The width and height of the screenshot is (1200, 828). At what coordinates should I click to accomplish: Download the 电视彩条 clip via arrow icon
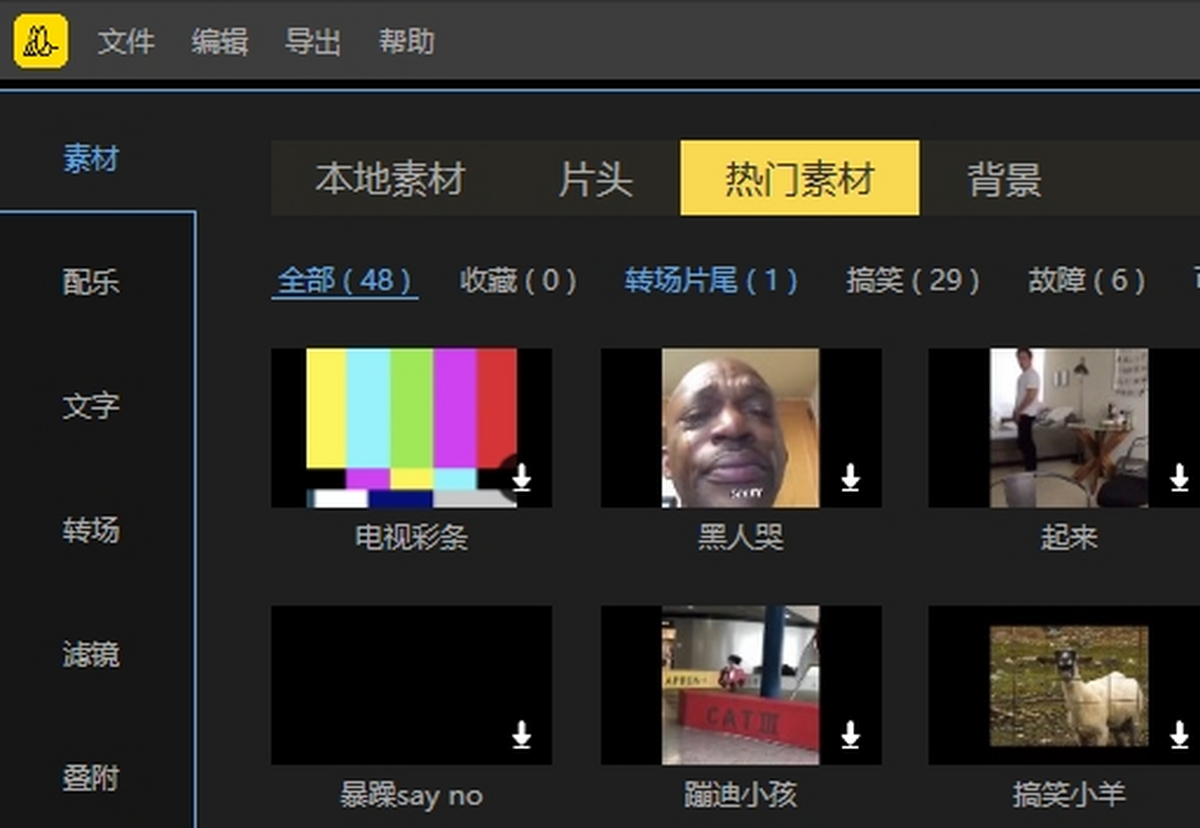[x=521, y=478]
